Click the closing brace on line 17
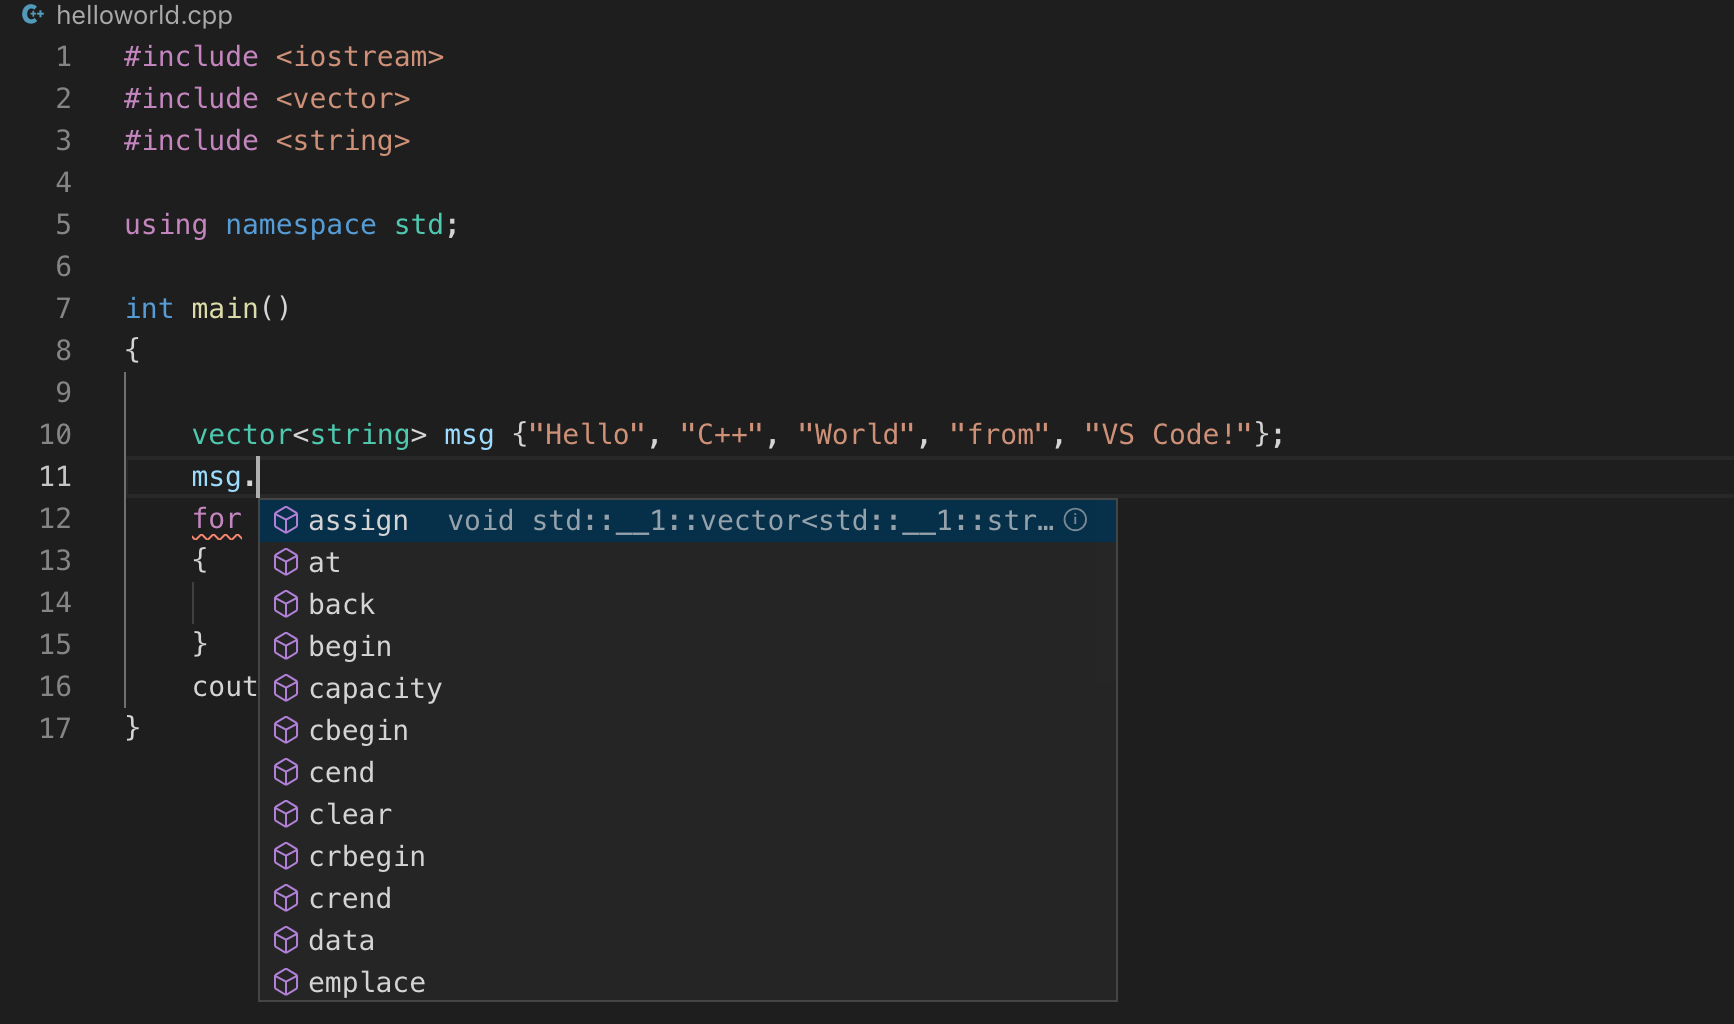This screenshot has width=1734, height=1024. 132,728
